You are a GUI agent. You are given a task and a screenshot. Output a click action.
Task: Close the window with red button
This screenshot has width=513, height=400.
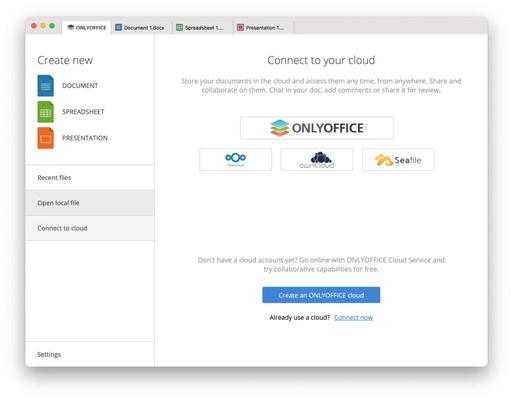click(x=34, y=26)
